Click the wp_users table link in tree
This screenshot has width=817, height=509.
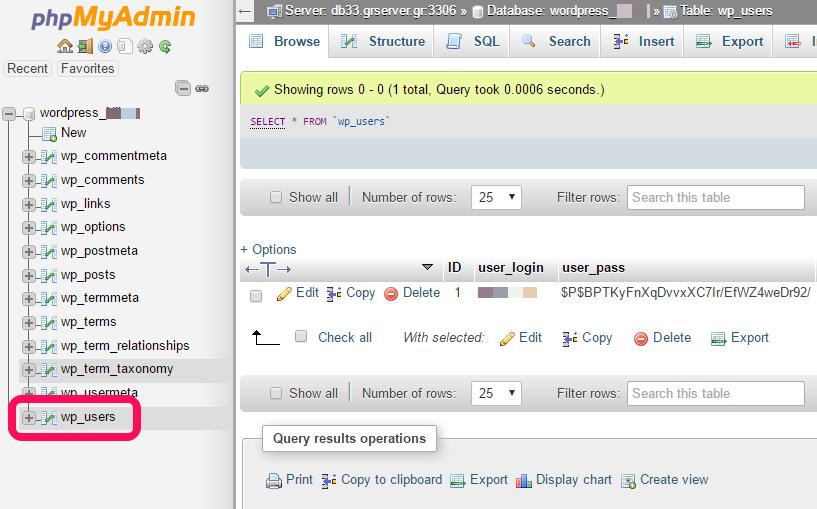[88, 417]
